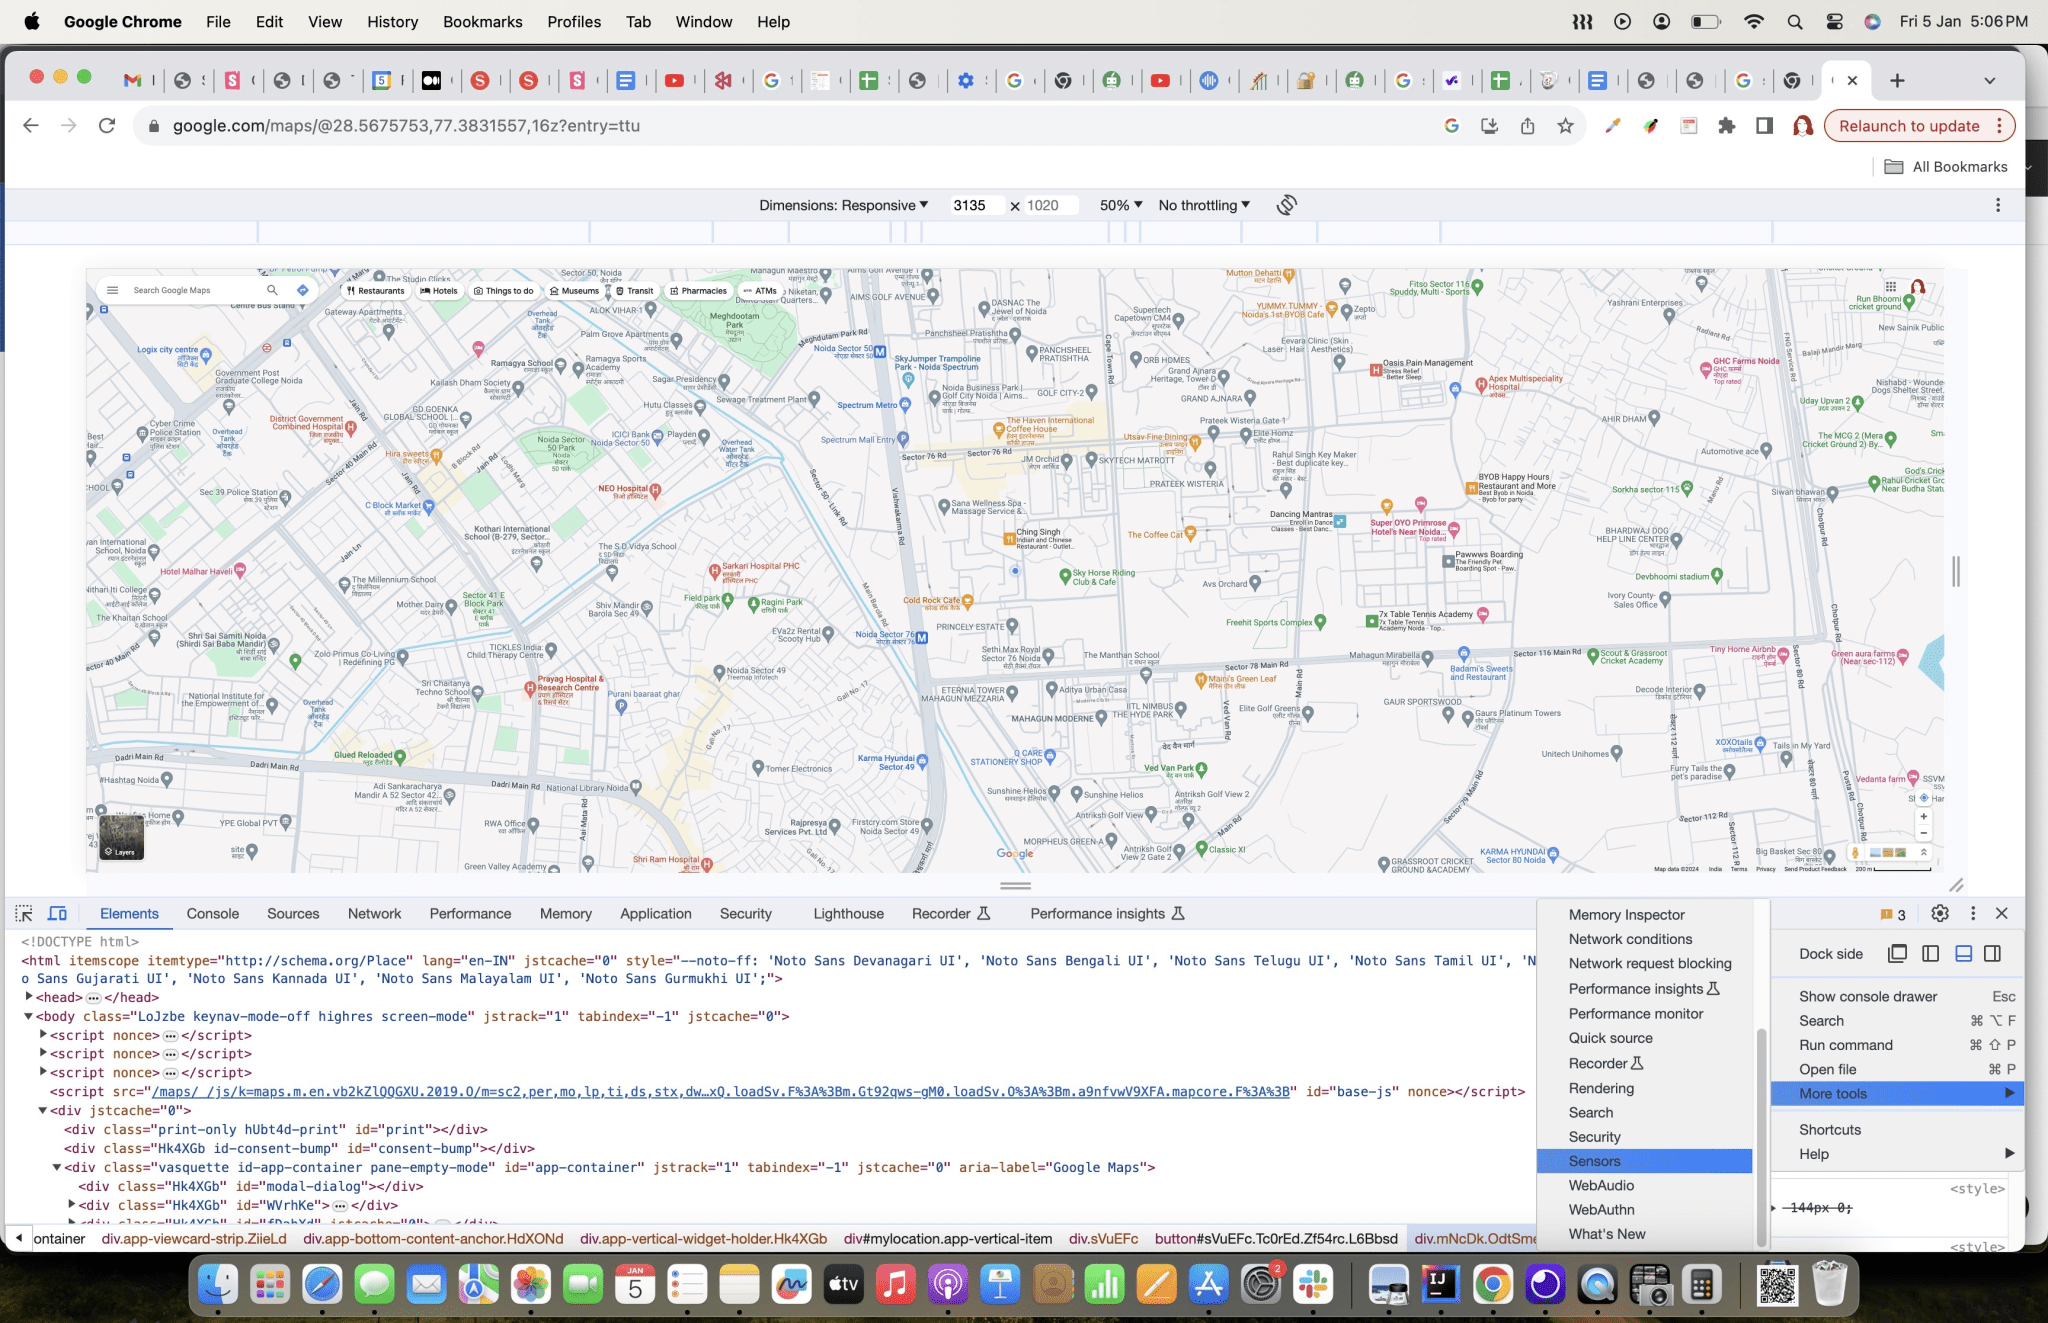2048x1323 pixels.
Task: Open device toolbar more options menu
Action: pyautogui.click(x=1998, y=205)
